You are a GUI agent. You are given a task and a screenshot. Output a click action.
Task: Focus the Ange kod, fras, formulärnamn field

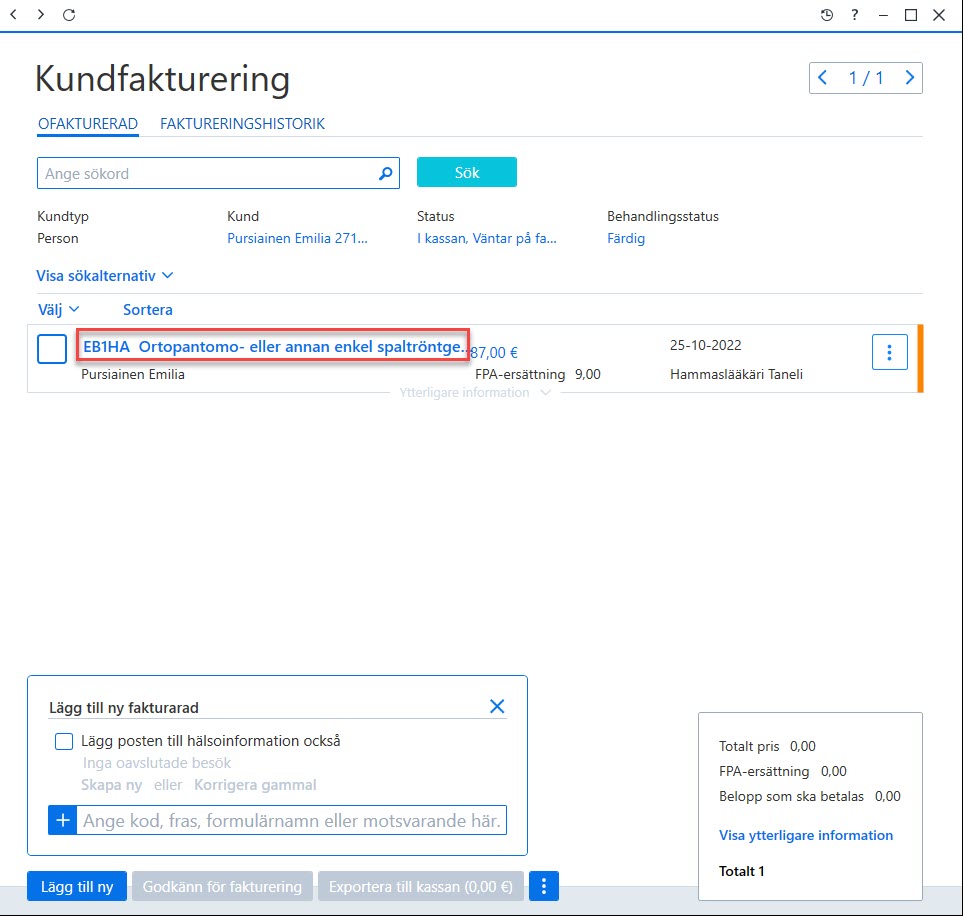(x=292, y=820)
